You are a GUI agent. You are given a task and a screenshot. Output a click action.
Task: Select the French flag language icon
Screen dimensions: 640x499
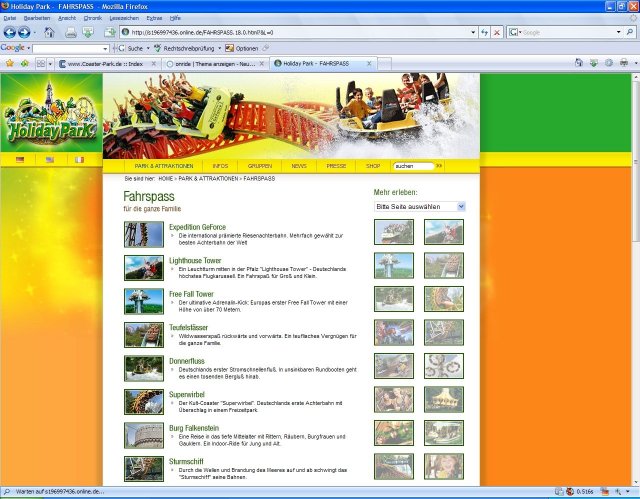80,160
